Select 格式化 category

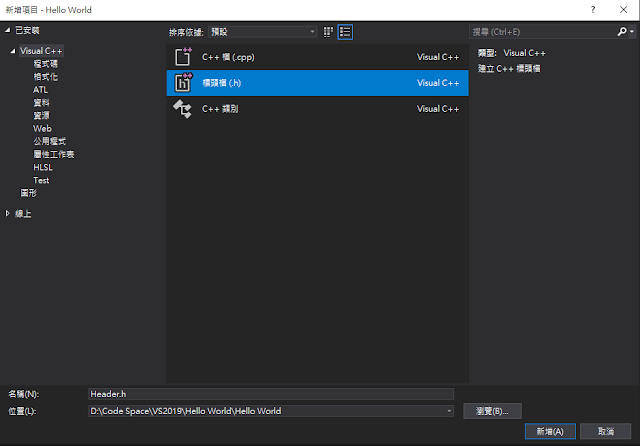pyautogui.click(x=45, y=77)
